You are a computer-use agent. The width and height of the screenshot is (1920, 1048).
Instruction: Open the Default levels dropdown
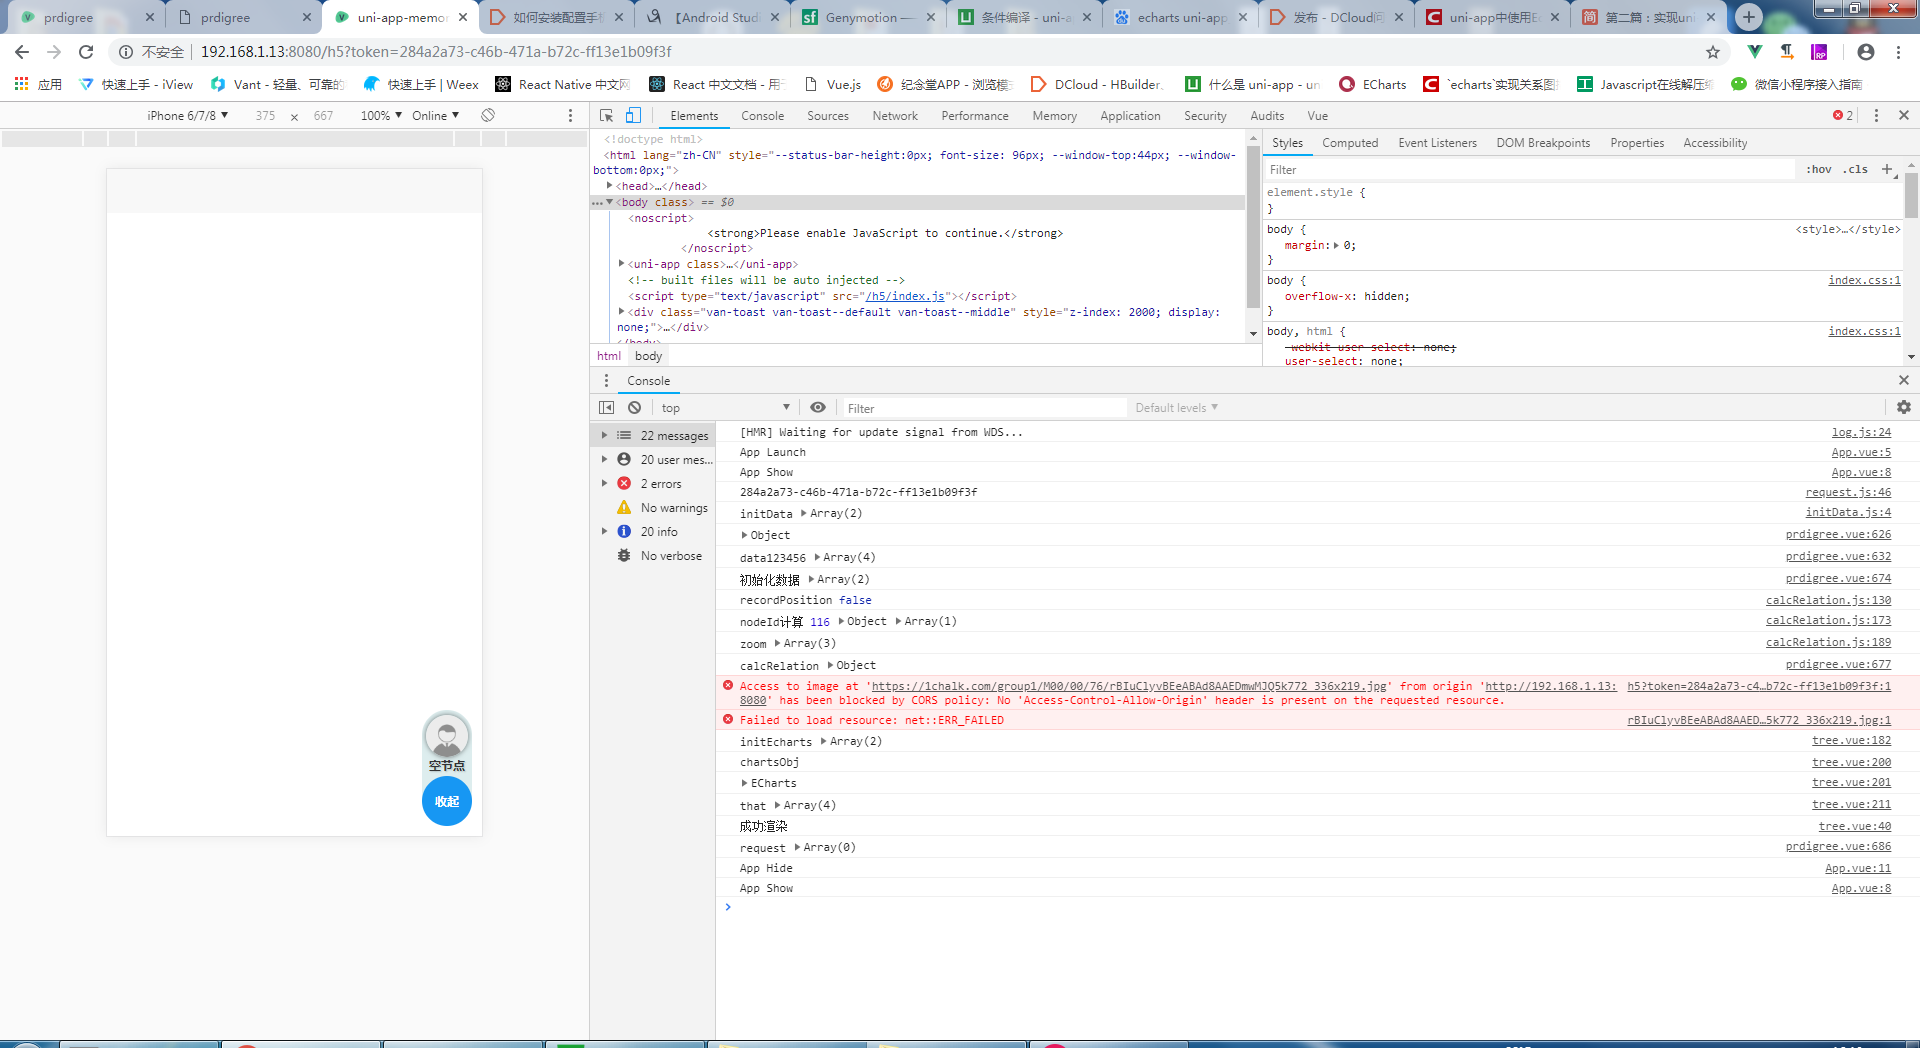point(1177,408)
